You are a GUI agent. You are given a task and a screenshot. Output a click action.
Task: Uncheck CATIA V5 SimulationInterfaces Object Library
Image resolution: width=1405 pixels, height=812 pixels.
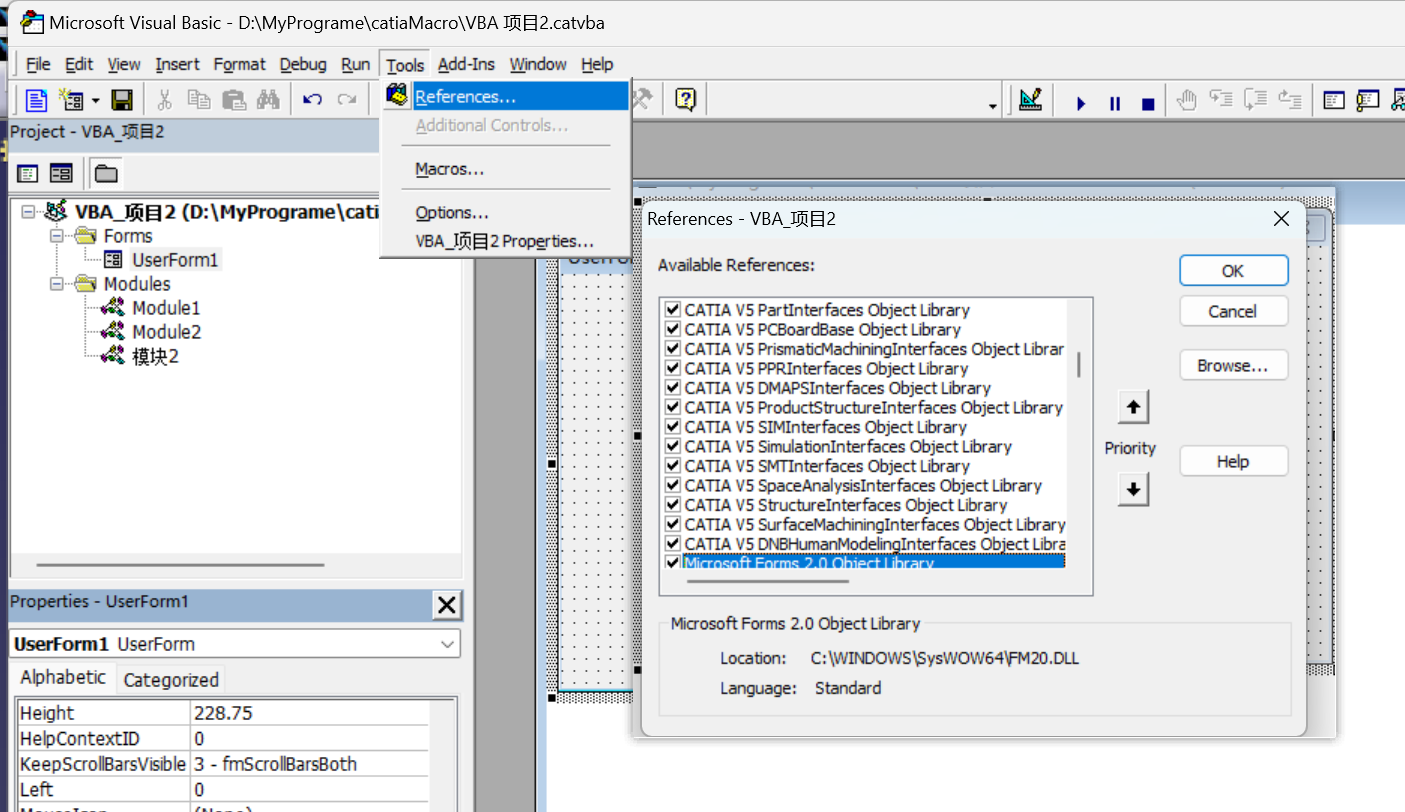click(673, 446)
